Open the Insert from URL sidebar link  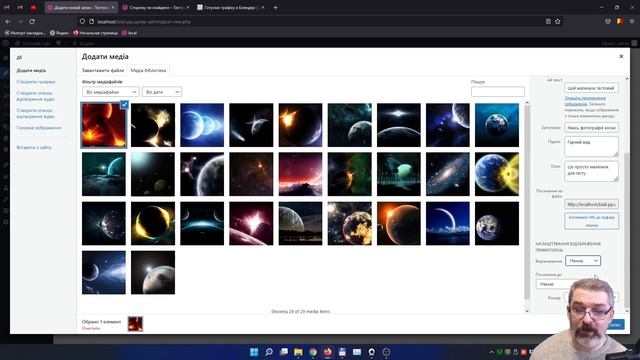click(x=34, y=147)
